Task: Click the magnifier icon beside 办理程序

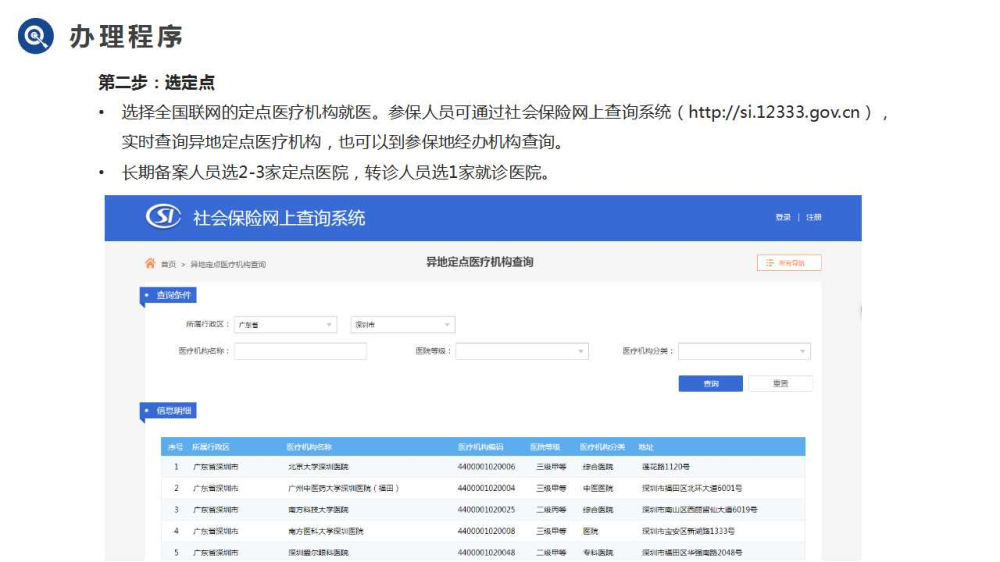Action: 36,37
